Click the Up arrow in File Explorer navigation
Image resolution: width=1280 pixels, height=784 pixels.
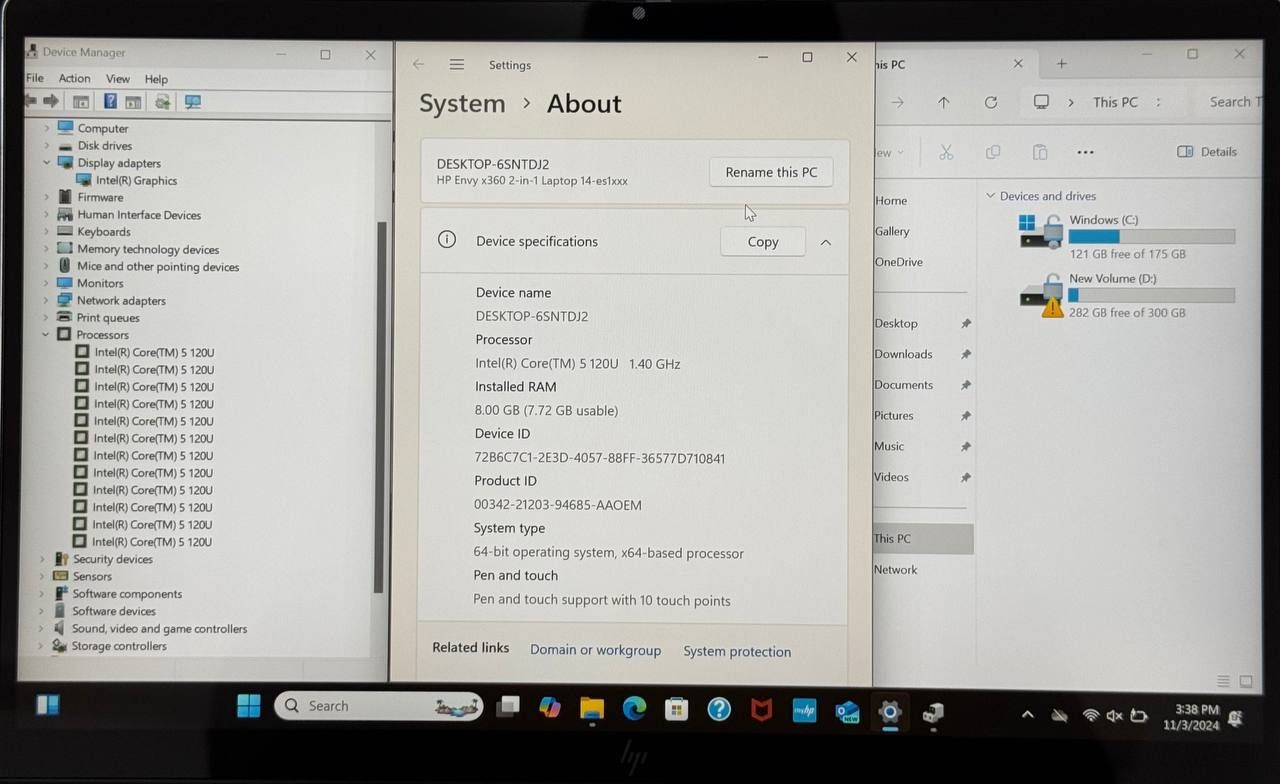click(943, 102)
